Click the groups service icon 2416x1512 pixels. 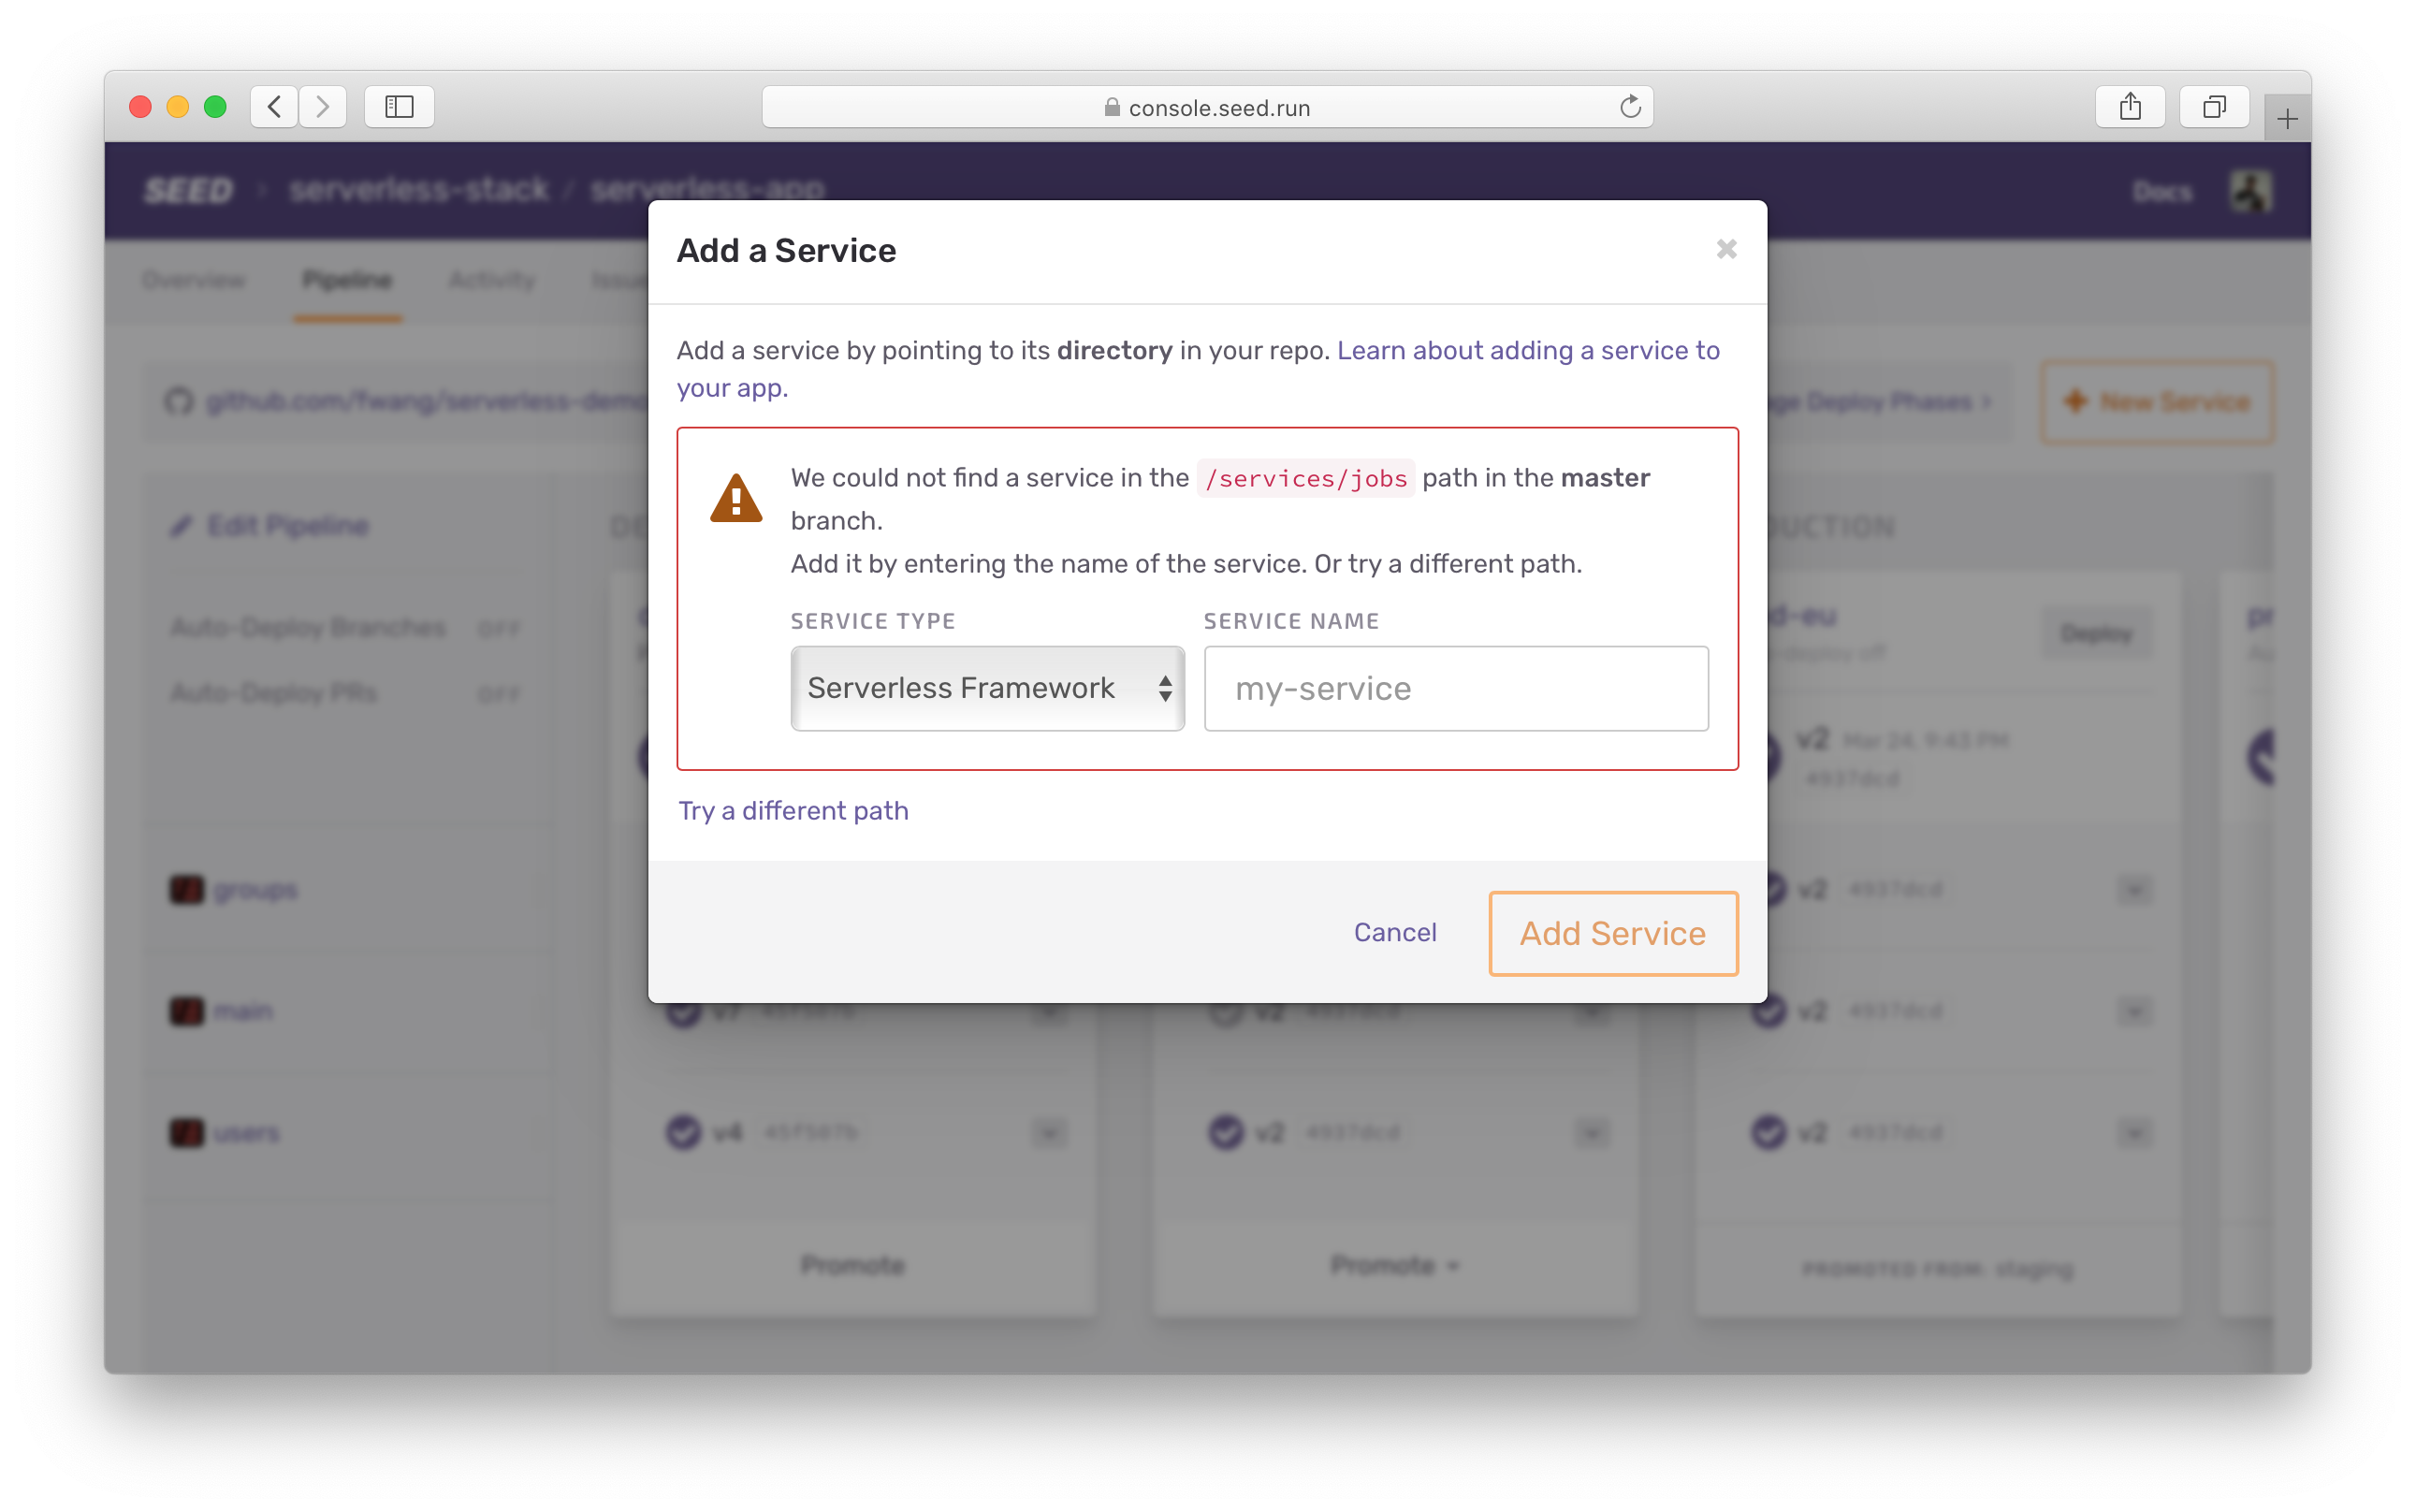pyautogui.click(x=186, y=888)
